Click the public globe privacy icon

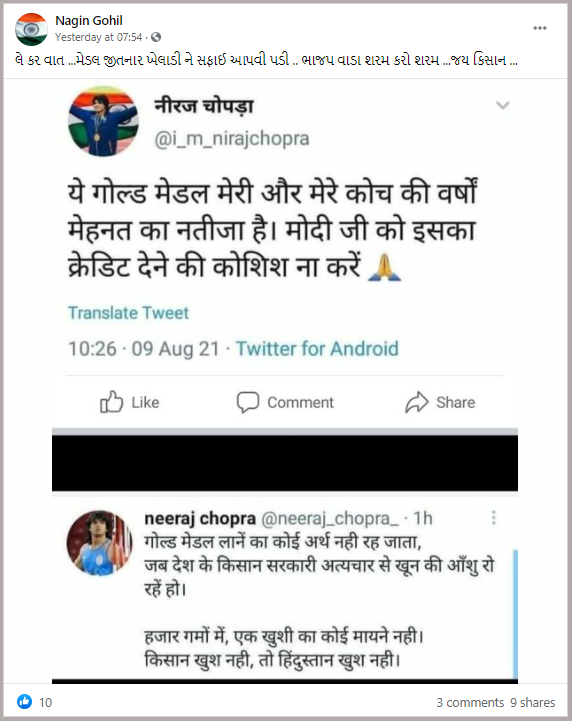click(x=156, y=37)
